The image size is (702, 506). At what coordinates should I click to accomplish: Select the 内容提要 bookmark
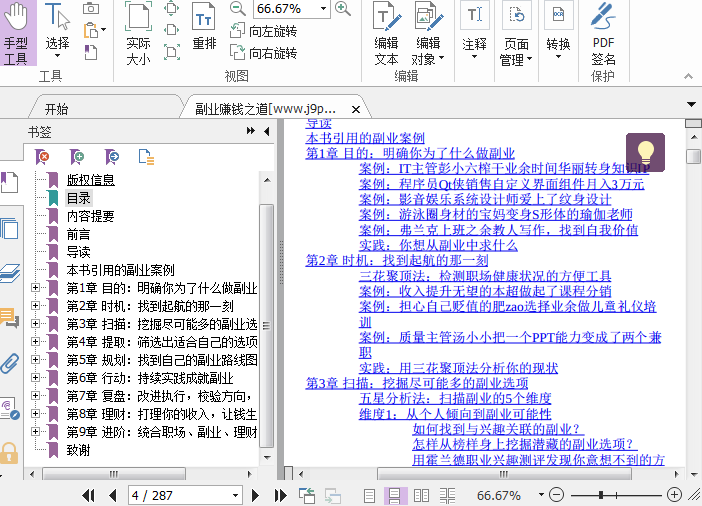tap(90, 216)
